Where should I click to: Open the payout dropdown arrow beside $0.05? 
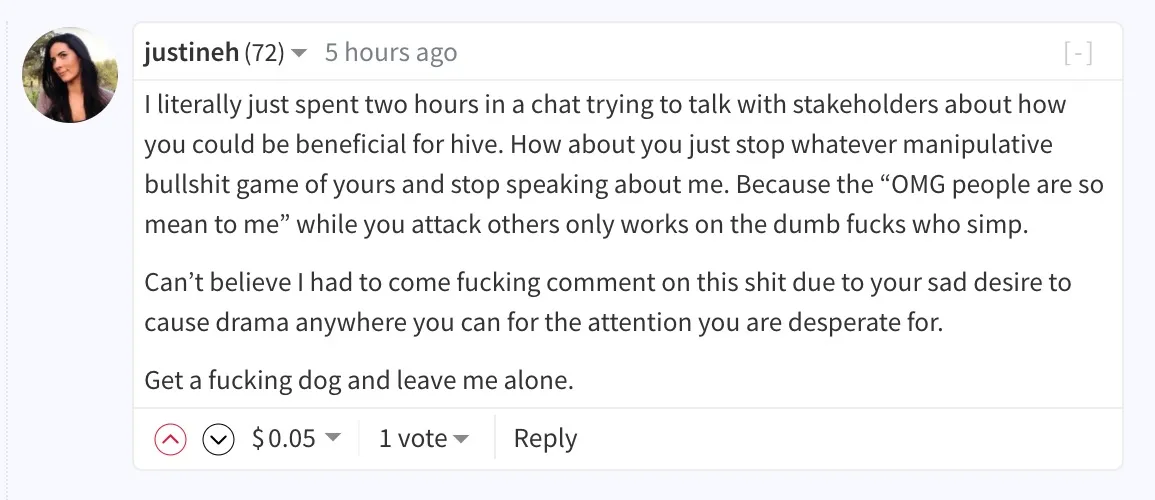click(x=333, y=437)
